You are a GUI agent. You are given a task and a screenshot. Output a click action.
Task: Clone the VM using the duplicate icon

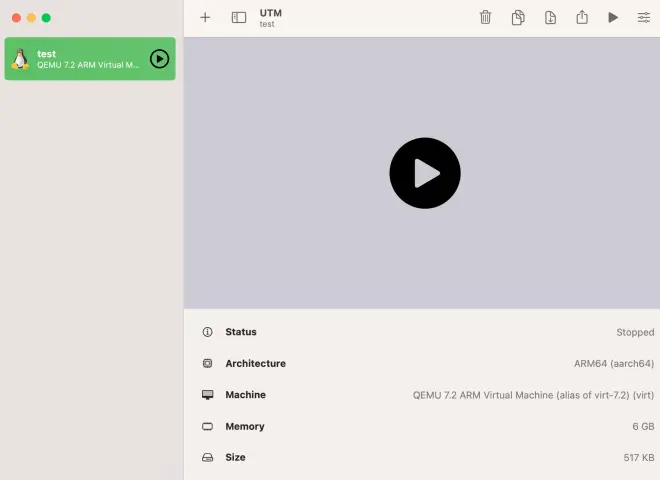coord(518,17)
